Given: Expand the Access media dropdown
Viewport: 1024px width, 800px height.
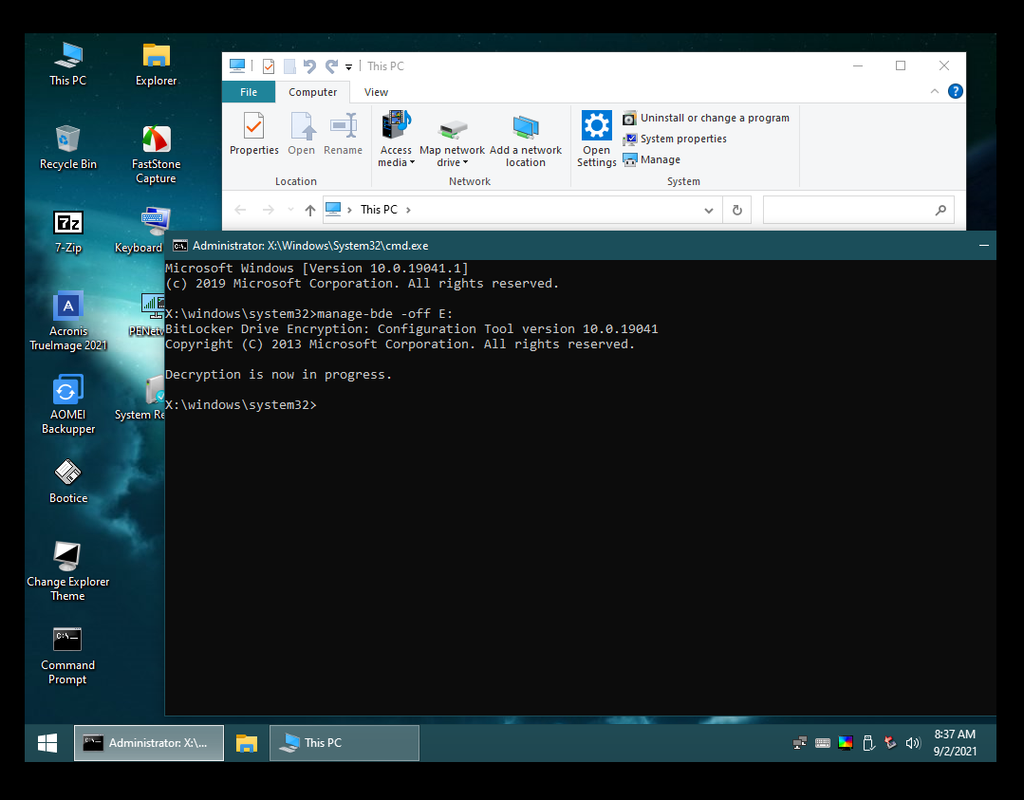Looking at the screenshot, I should (x=412, y=163).
